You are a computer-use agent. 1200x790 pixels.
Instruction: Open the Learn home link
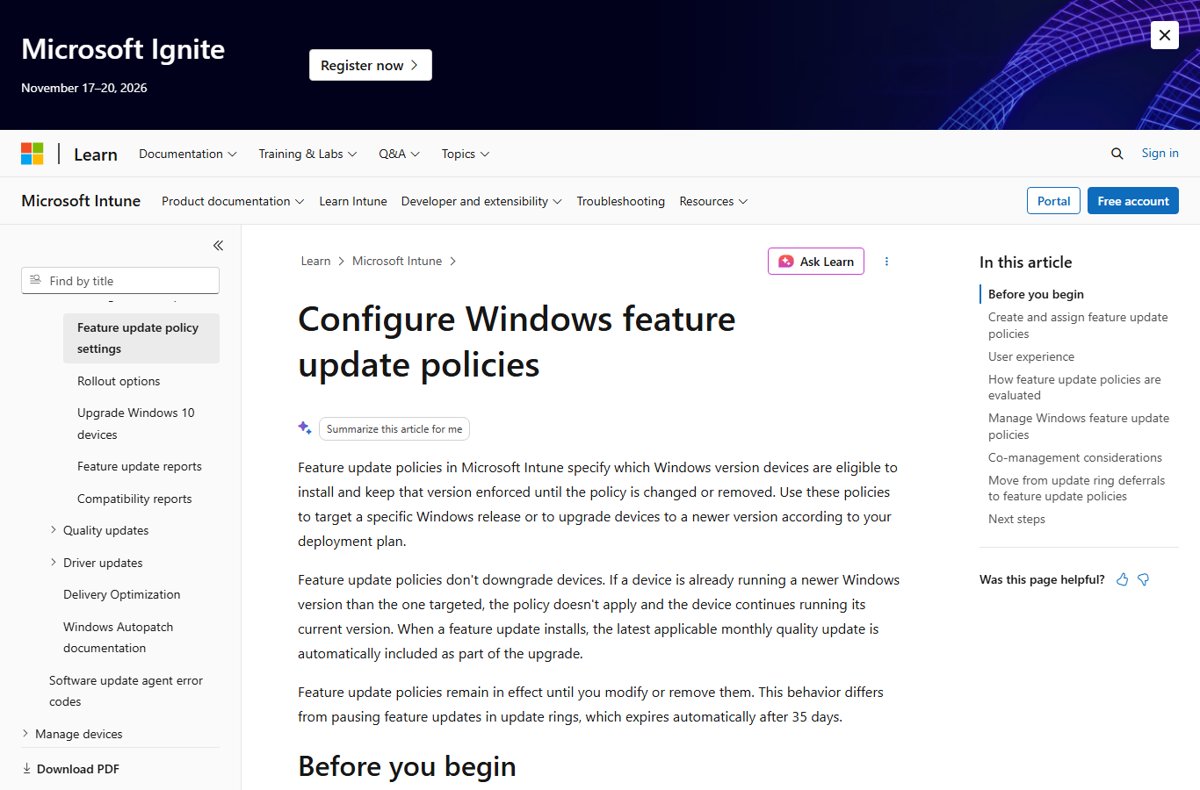tap(96, 154)
